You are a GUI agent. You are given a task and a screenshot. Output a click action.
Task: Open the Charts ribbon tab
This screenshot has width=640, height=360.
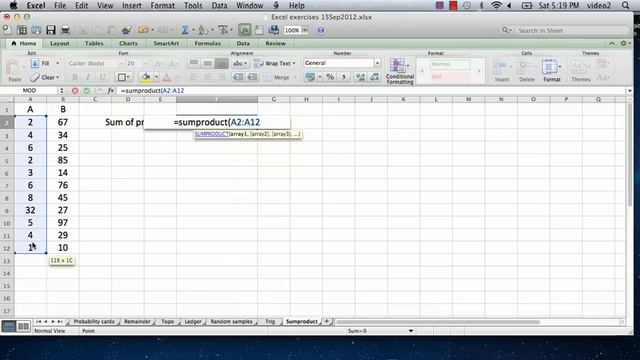[128, 43]
